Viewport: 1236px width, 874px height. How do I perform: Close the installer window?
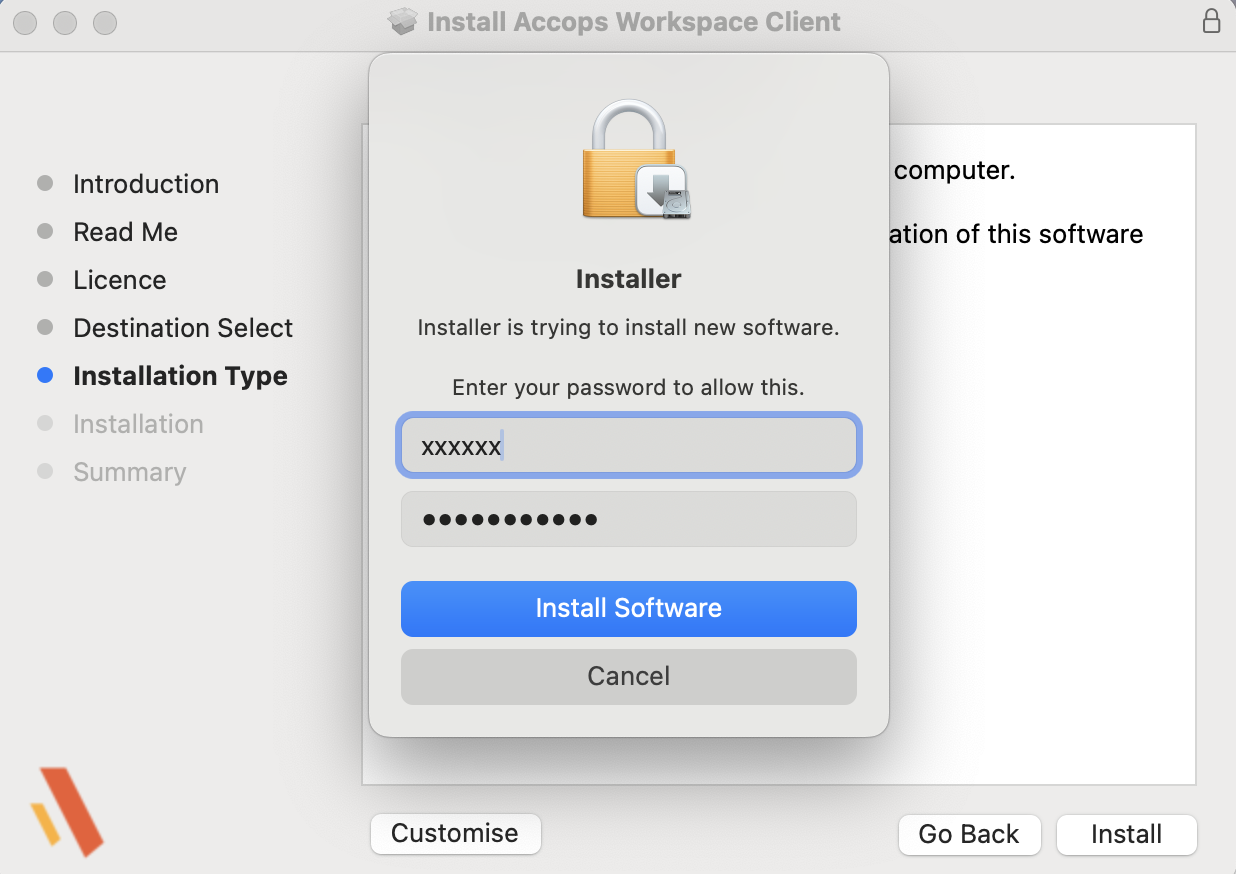[x=25, y=22]
